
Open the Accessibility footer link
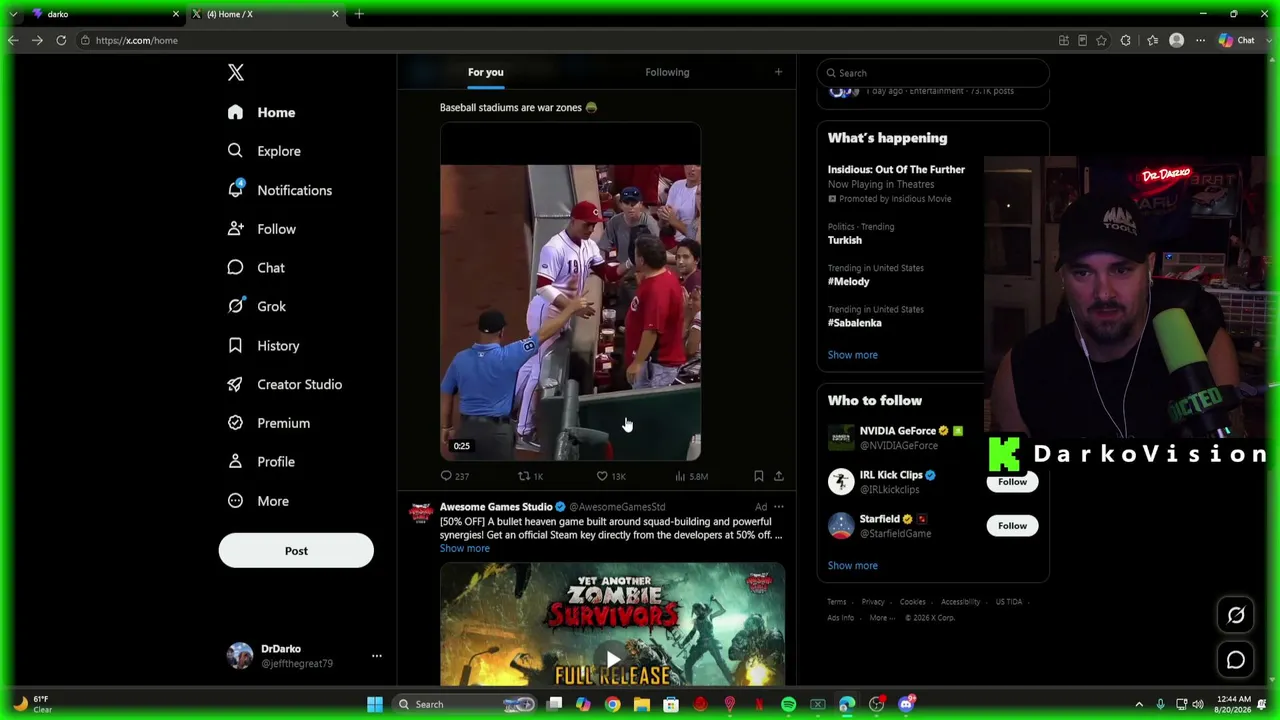pos(960,602)
